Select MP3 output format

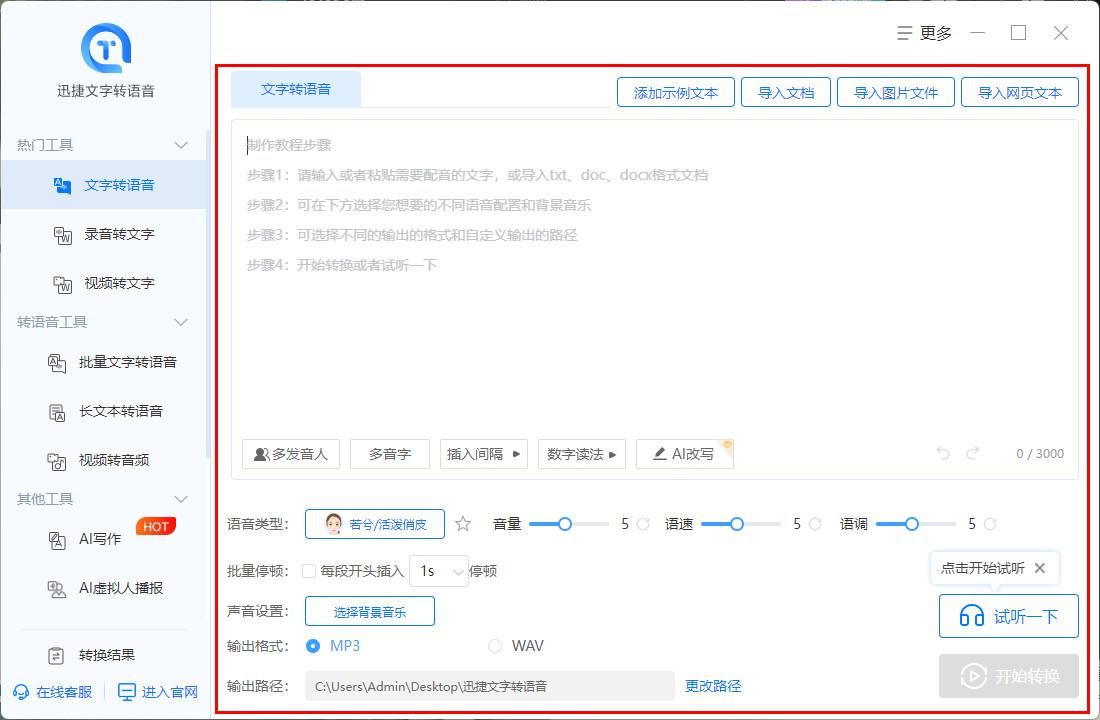pos(313,646)
